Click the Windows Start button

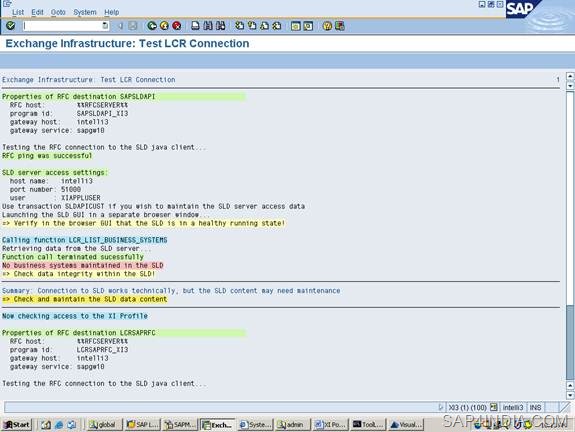point(17,425)
